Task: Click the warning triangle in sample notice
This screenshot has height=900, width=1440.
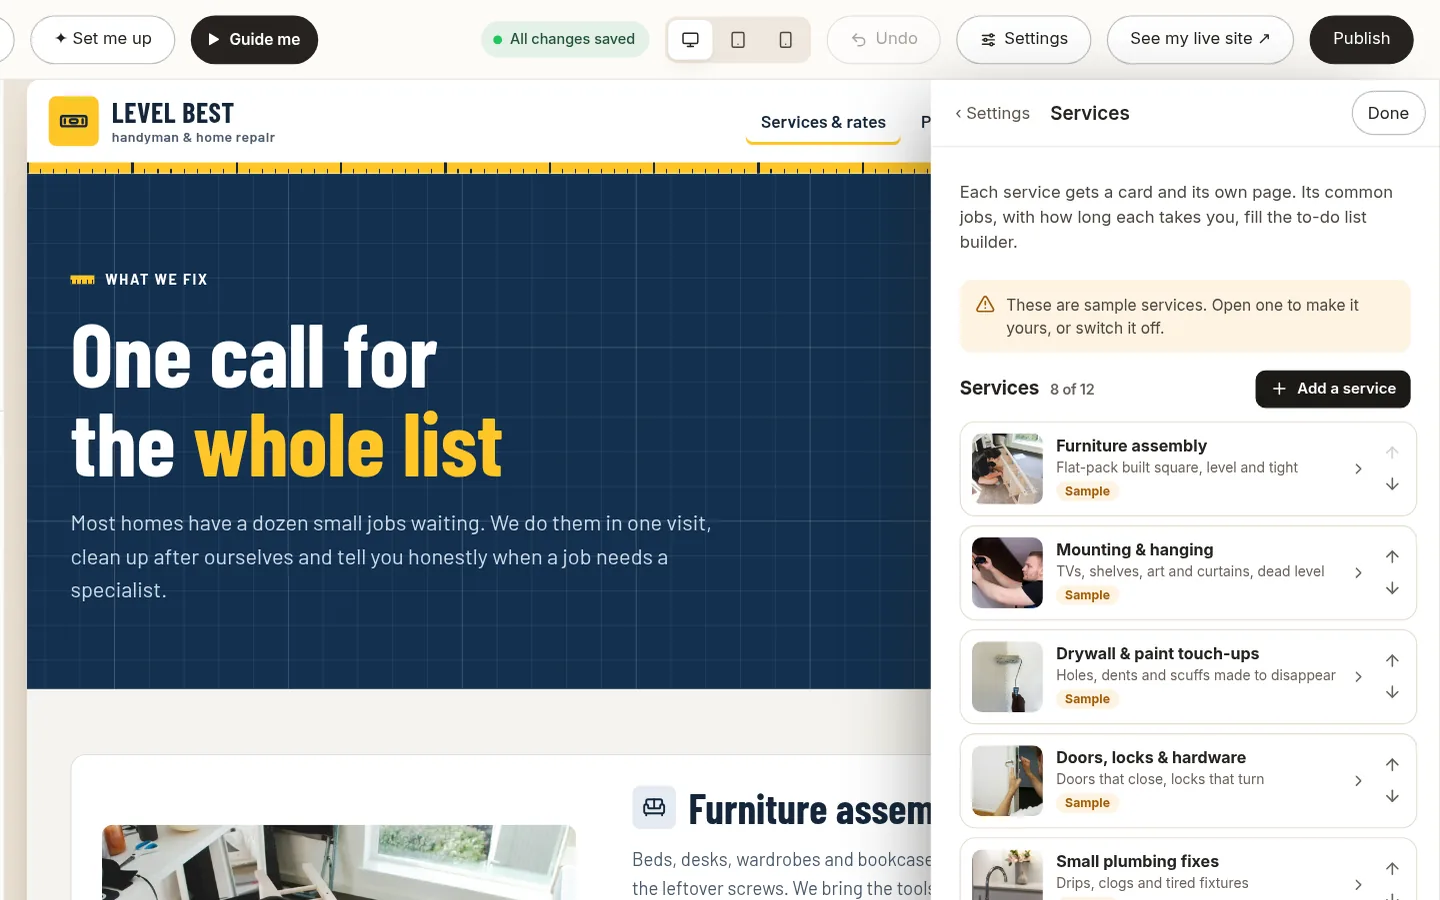Action: 985,305
